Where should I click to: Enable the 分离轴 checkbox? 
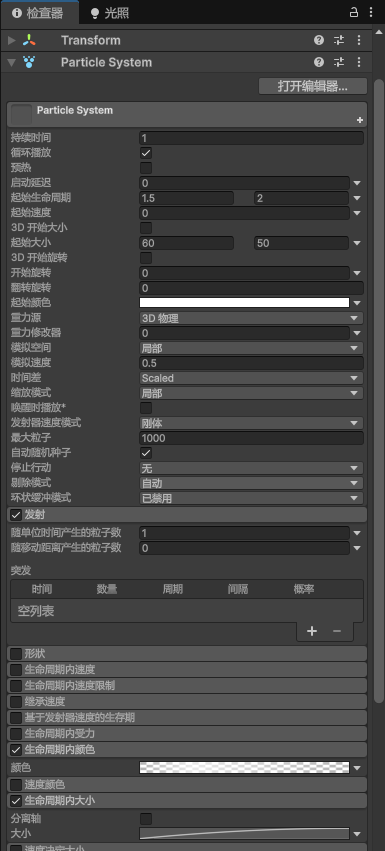(146, 819)
